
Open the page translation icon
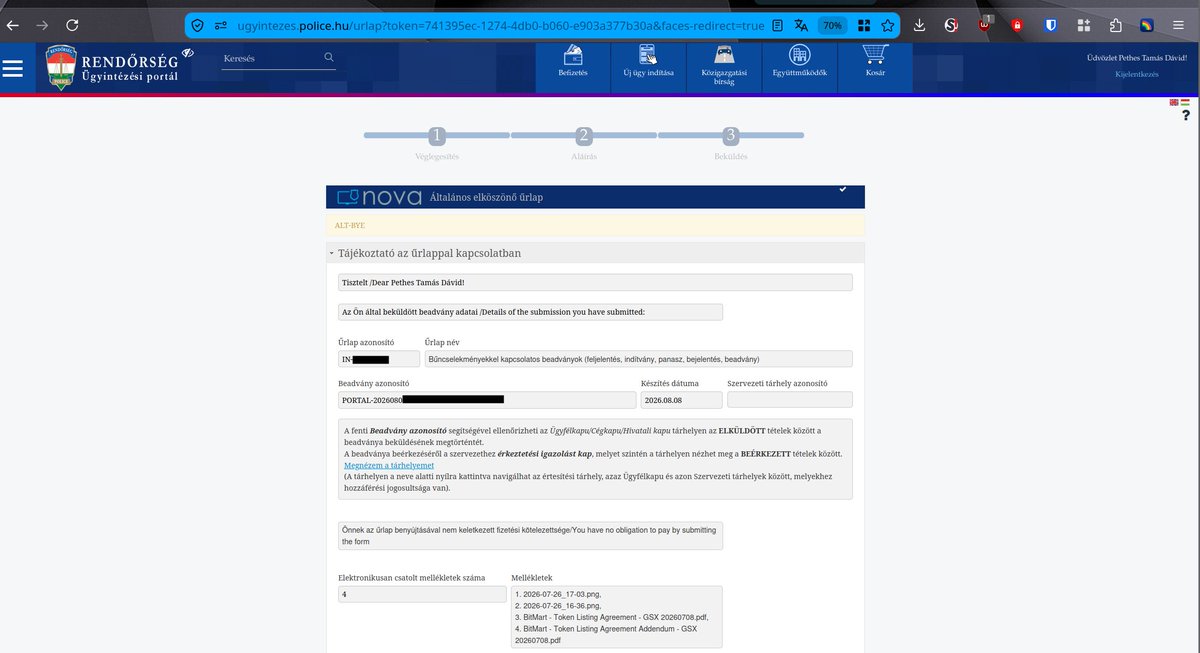[x=801, y=25]
